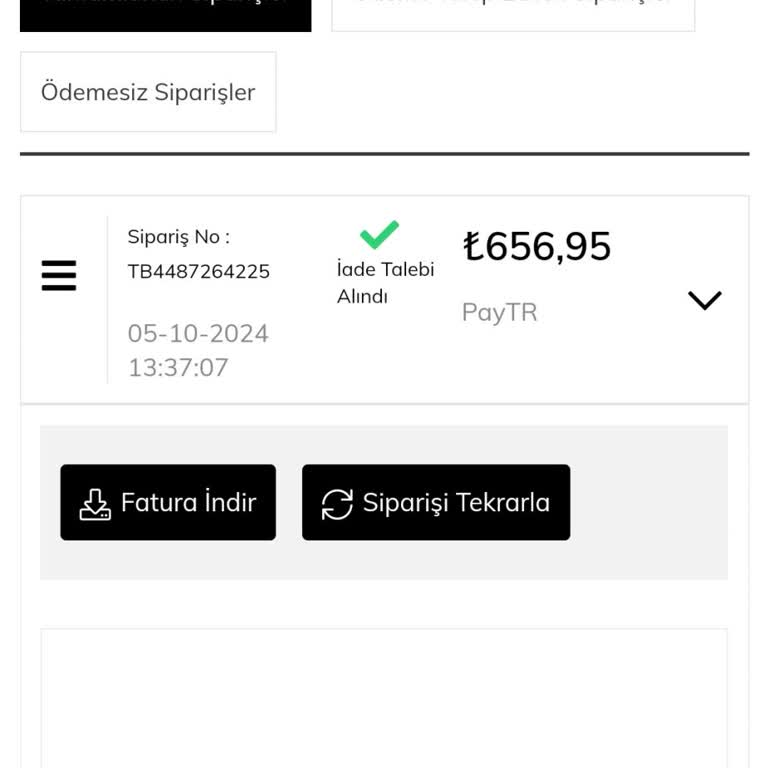Click the İade Talebi Alındı status text

click(385, 282)
